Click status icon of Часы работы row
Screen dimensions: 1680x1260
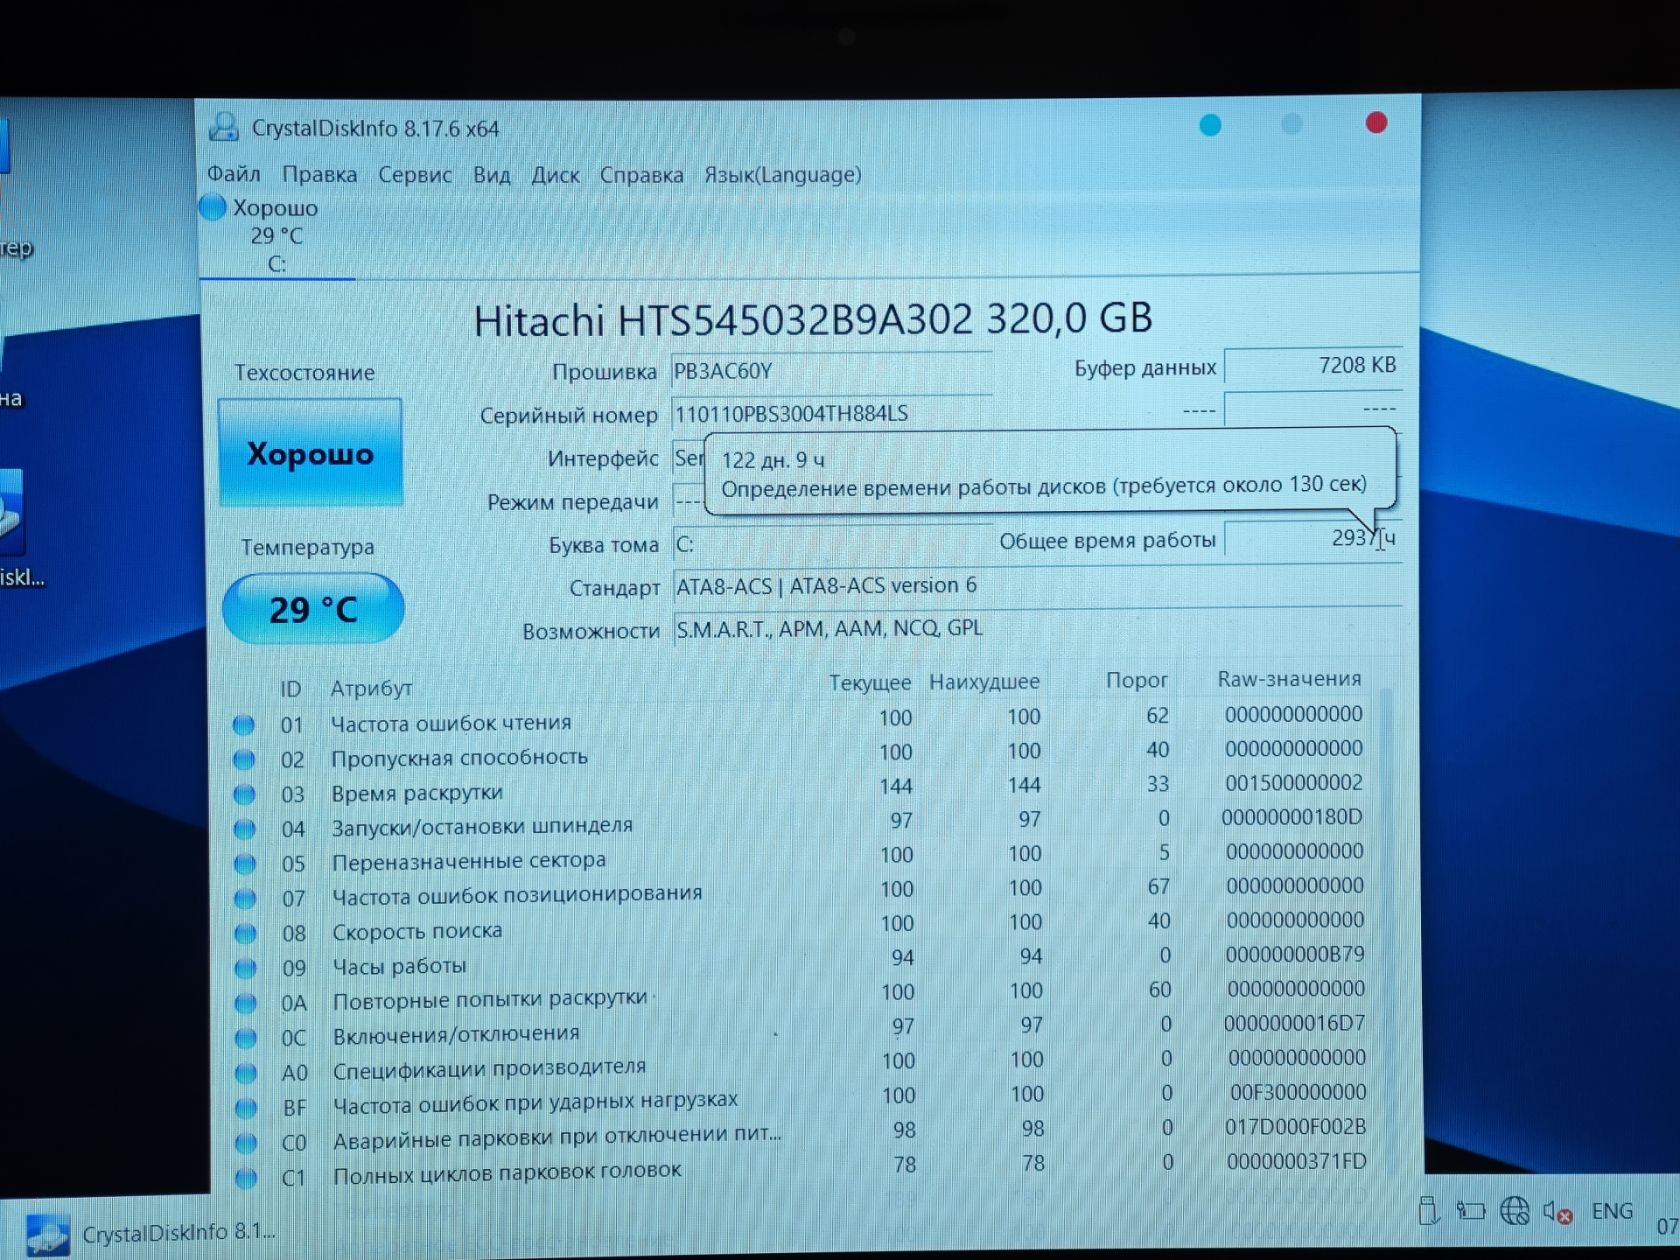[x=245, y=968]
